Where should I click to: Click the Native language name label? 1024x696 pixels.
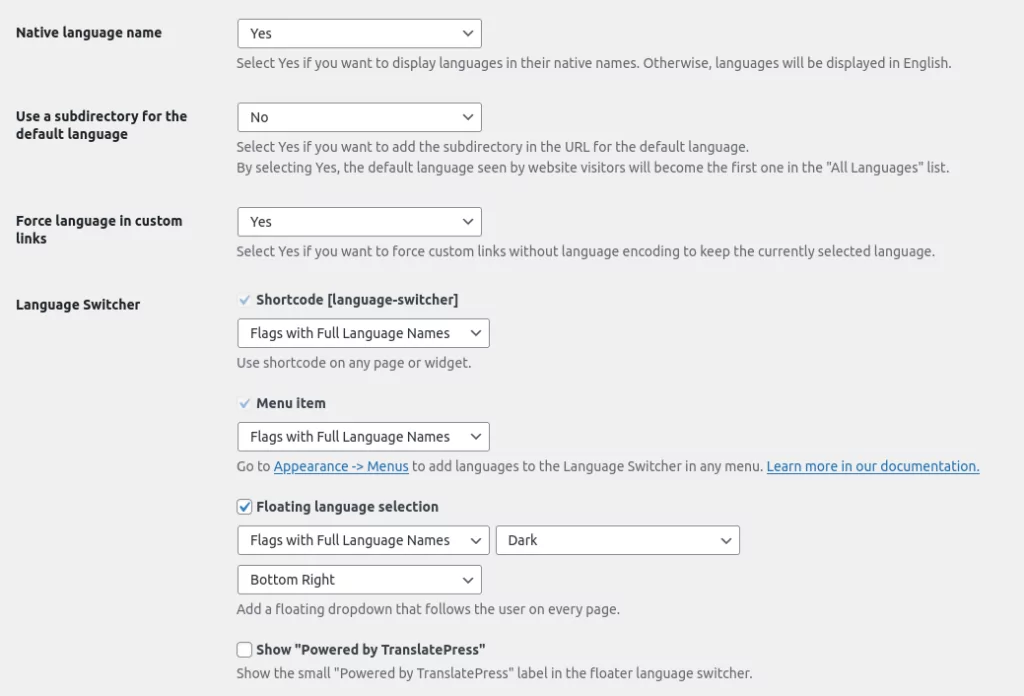89,33
